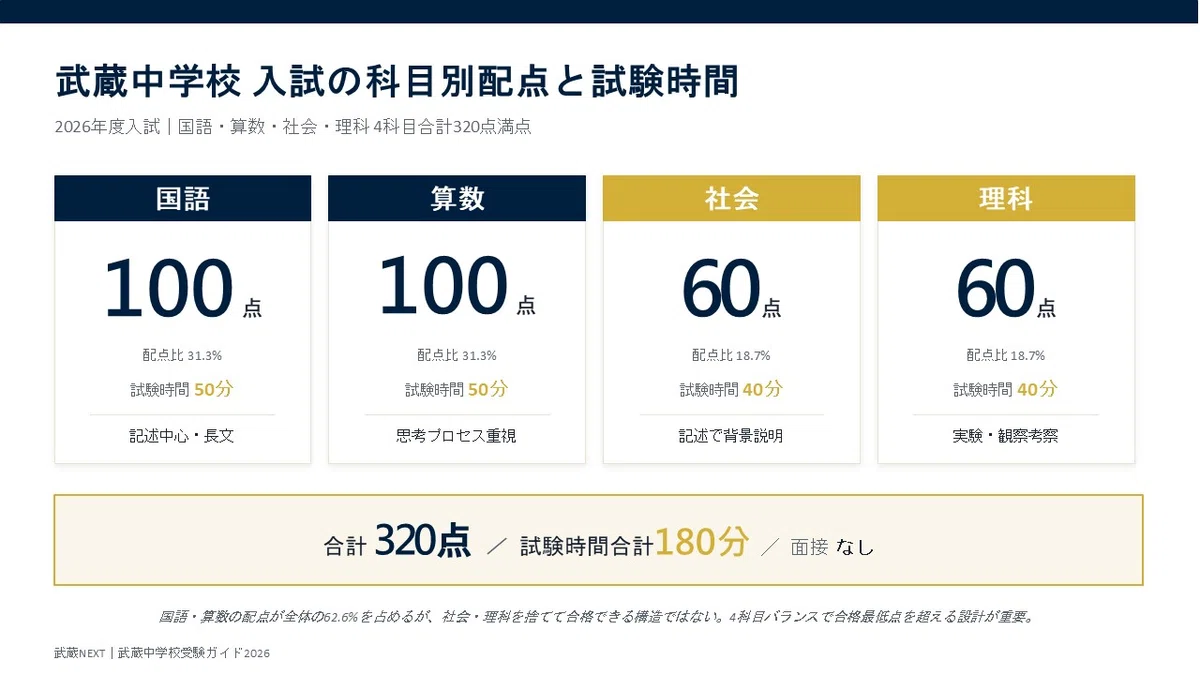
Task: Click the 60点 score in the 理科 card
Action: coord(1006,291)
